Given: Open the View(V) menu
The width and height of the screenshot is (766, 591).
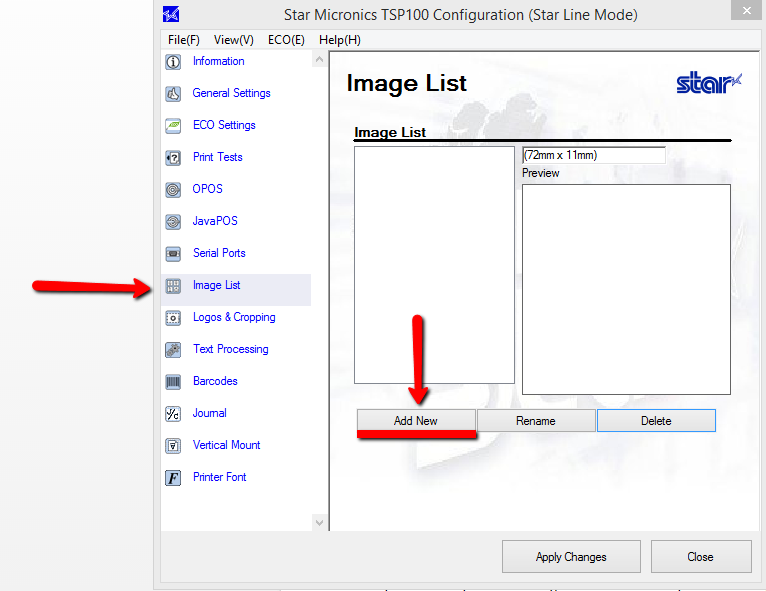Looking at the screenshot, I should [234, 40].
